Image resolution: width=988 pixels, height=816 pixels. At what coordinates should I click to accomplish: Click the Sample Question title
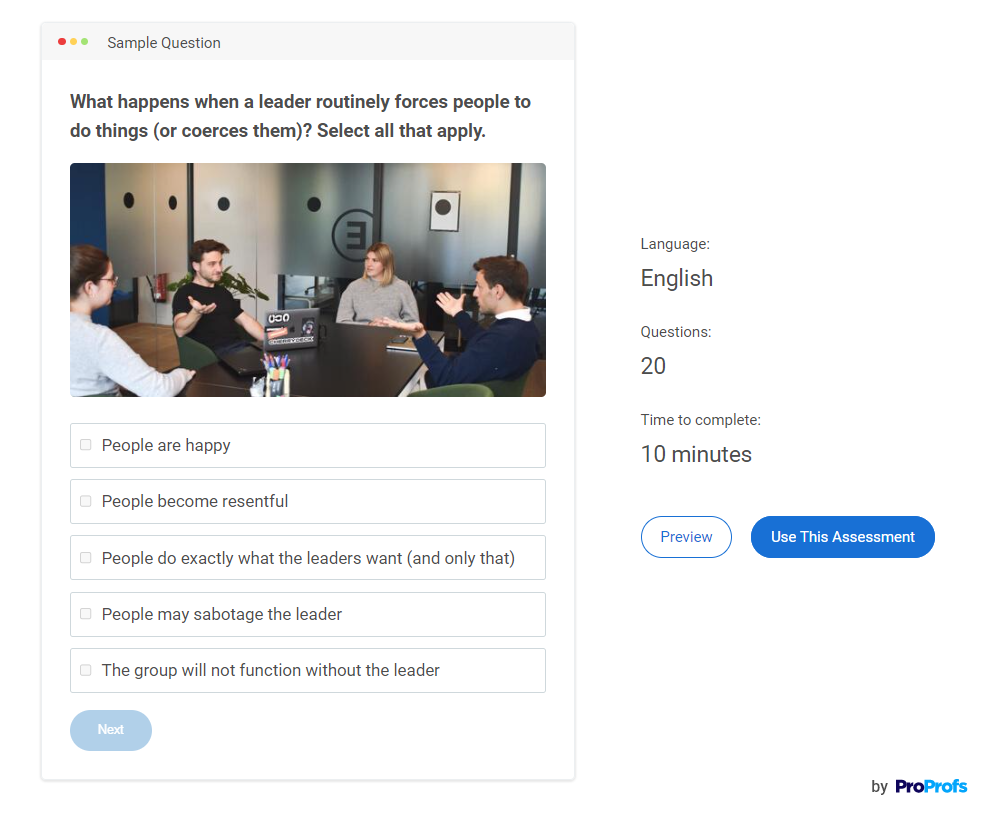click(x=164, y=43)
